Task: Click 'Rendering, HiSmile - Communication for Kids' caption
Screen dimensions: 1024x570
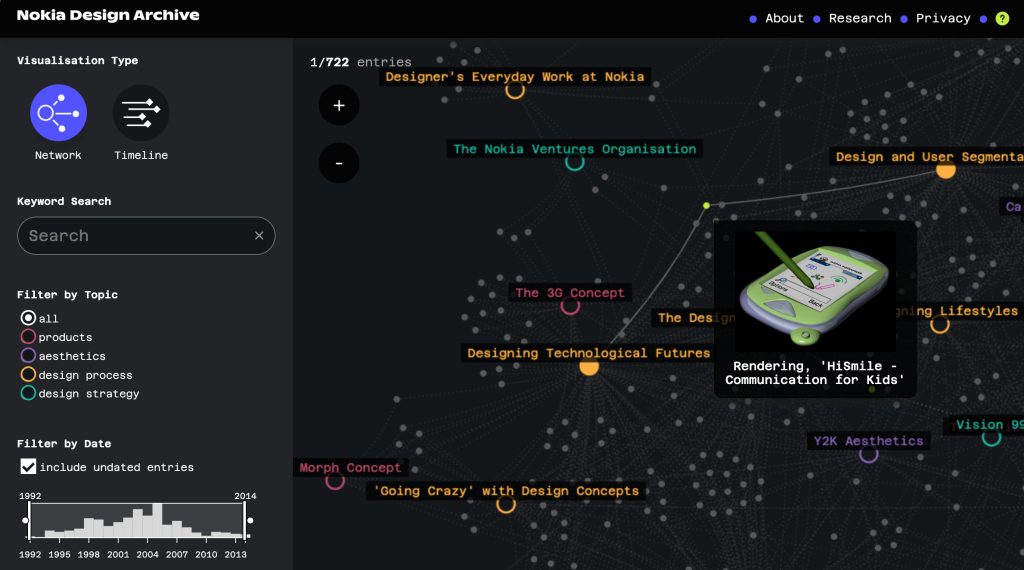Action: coord(814,373)
